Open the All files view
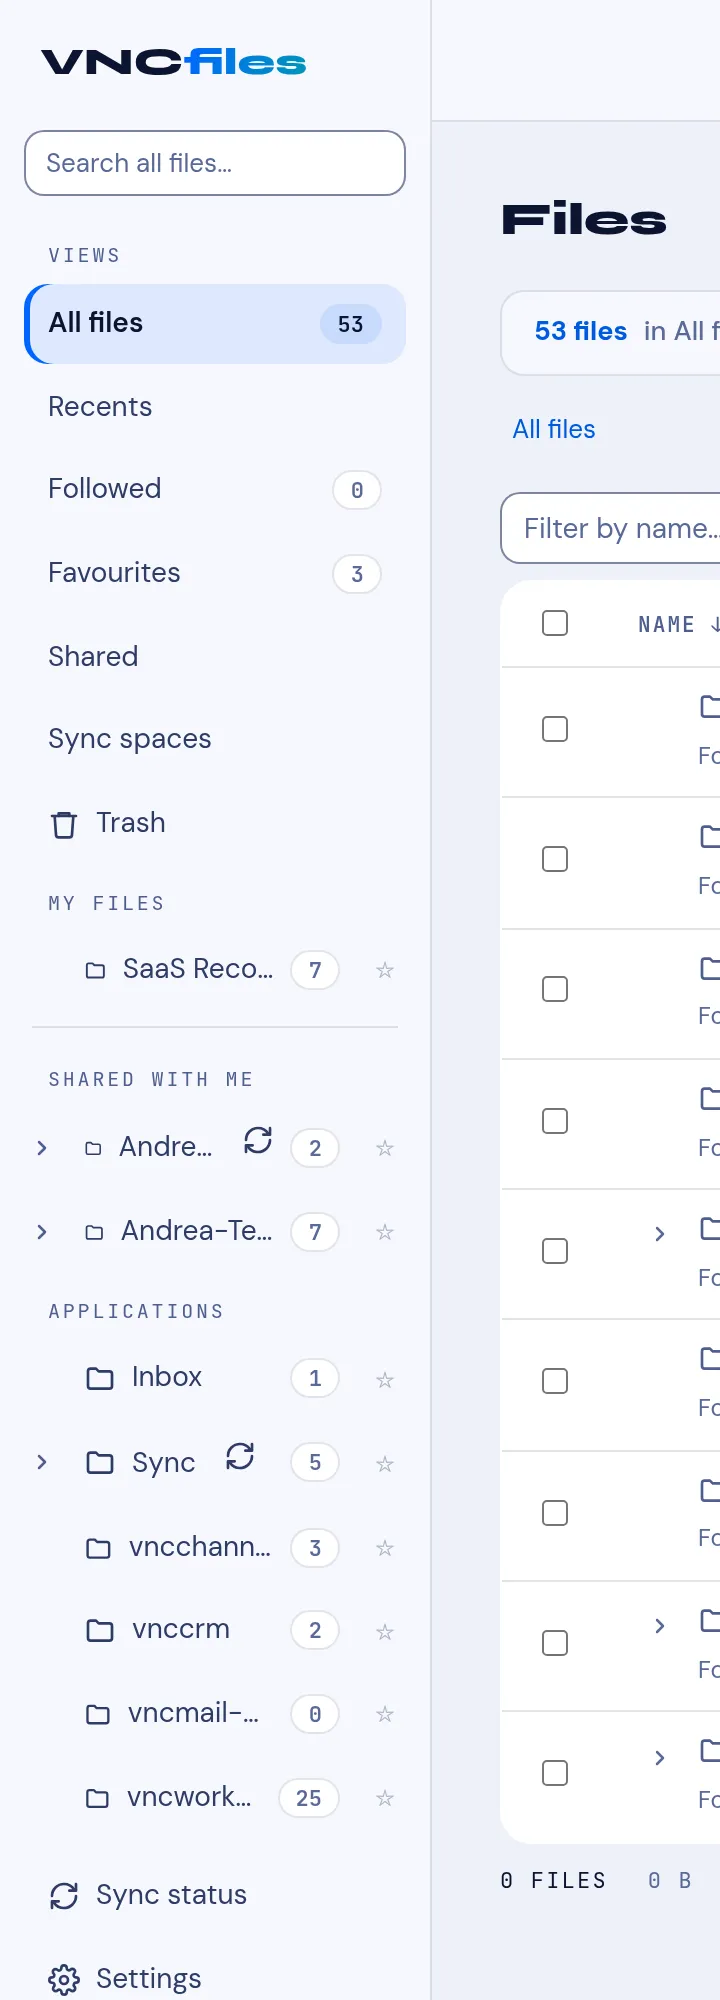Image resolution: width=720 pixels, height=2000 pixels. click(215, 324)
